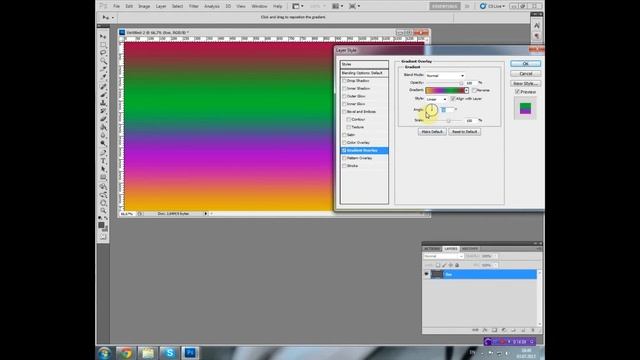Open the Windows Start menu
This screenshot has width=640, height=360.
click(104, 353)
